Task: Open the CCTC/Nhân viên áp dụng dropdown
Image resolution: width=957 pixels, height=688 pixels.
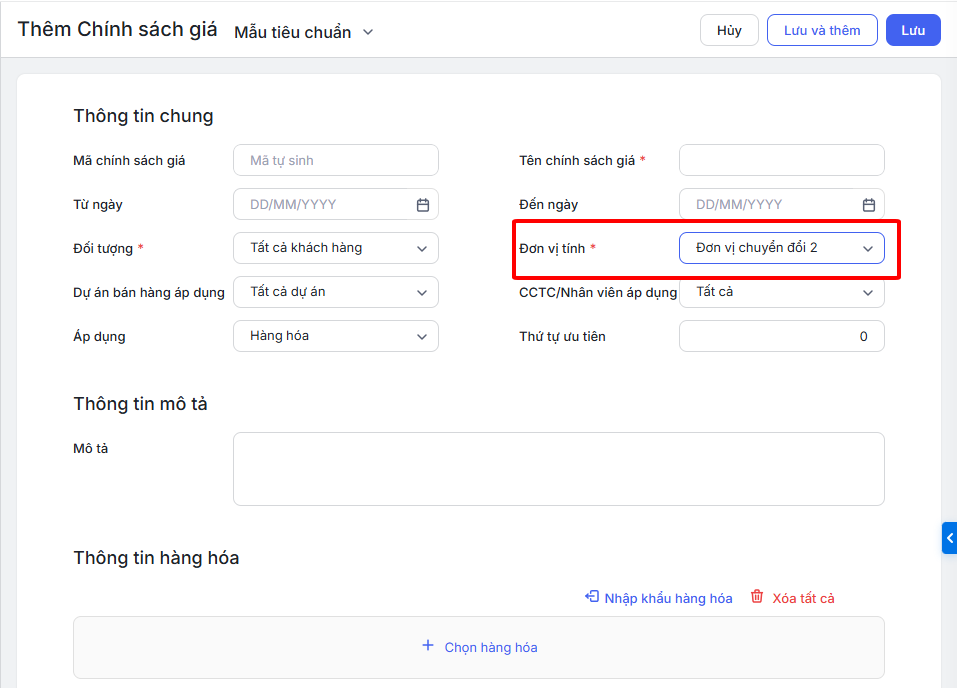Action: pos(782,292)
